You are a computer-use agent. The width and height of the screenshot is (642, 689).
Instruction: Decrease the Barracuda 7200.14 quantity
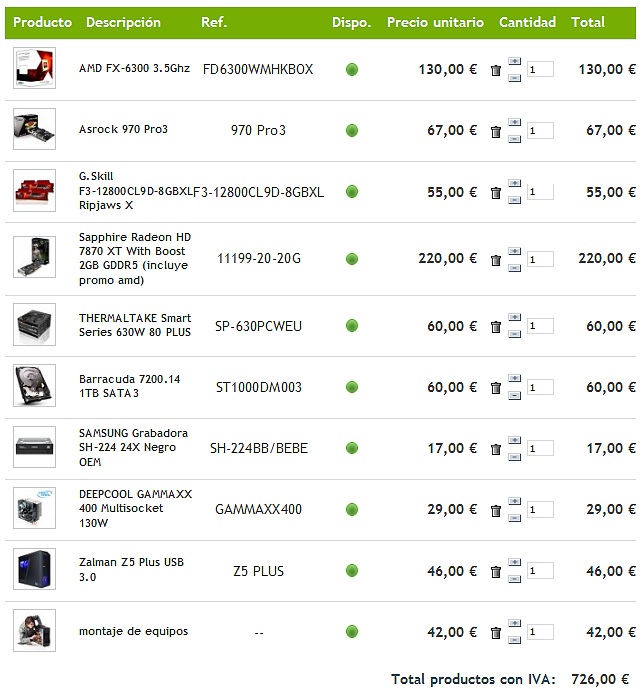[514, 394]
